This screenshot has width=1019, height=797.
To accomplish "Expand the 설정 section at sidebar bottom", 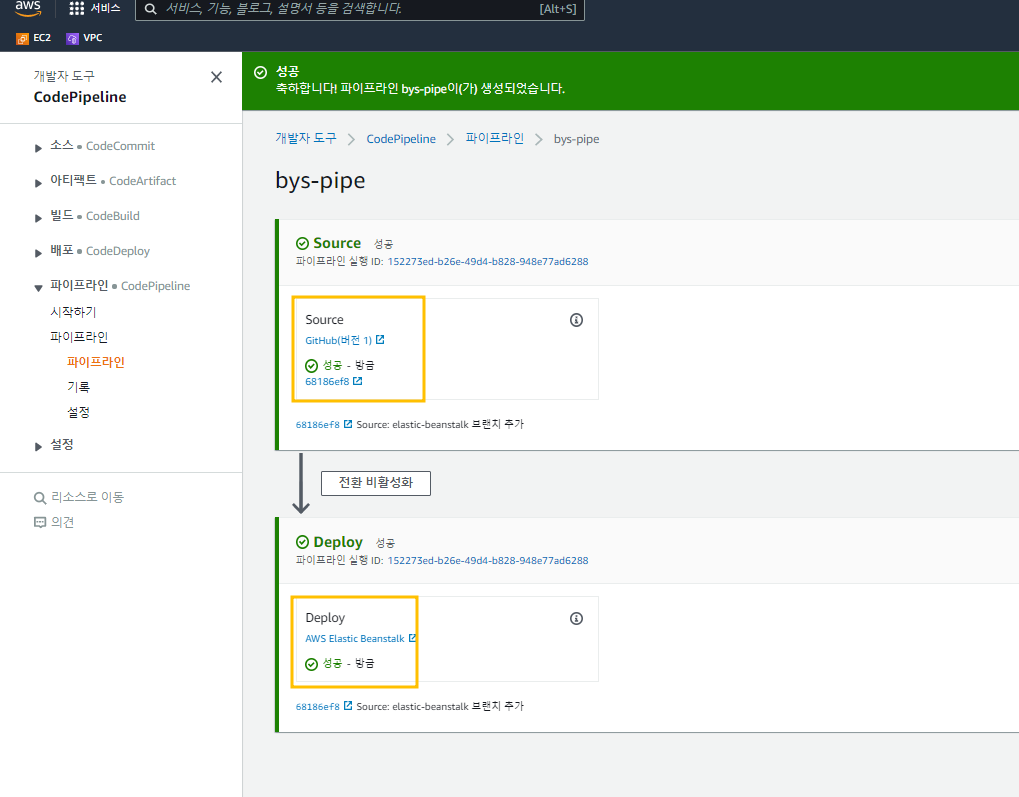I will 38,447.
